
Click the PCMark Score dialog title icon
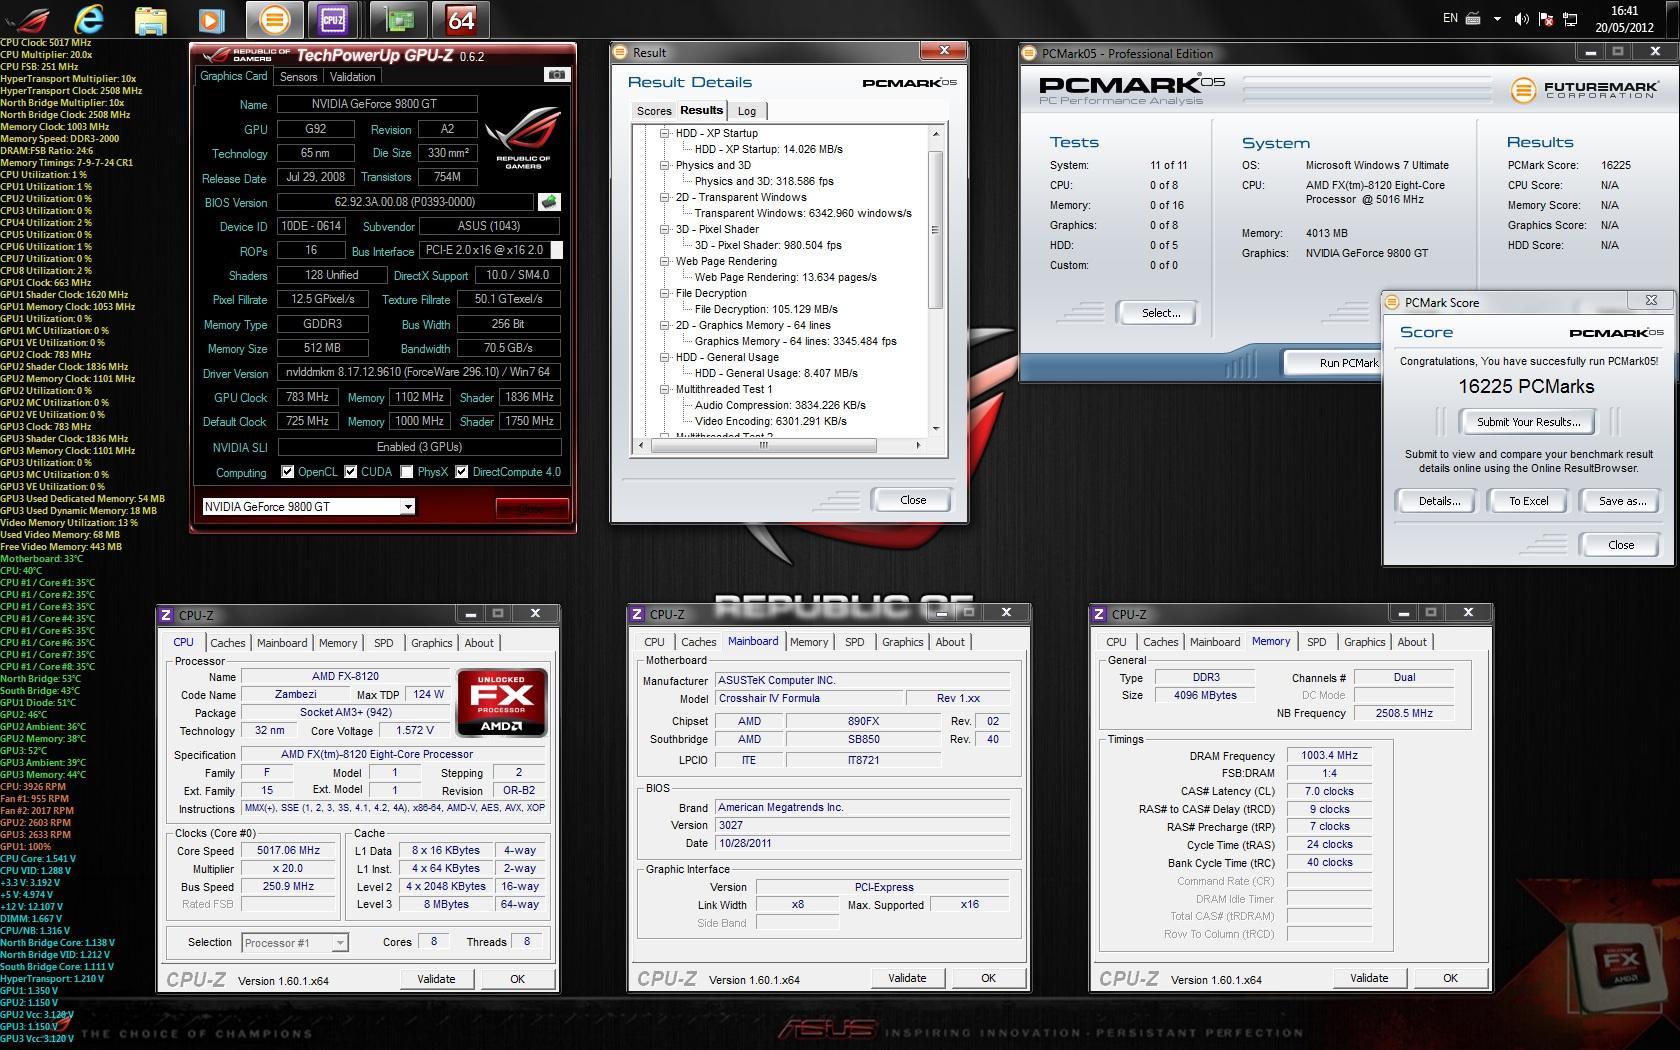click(1393, 302)
